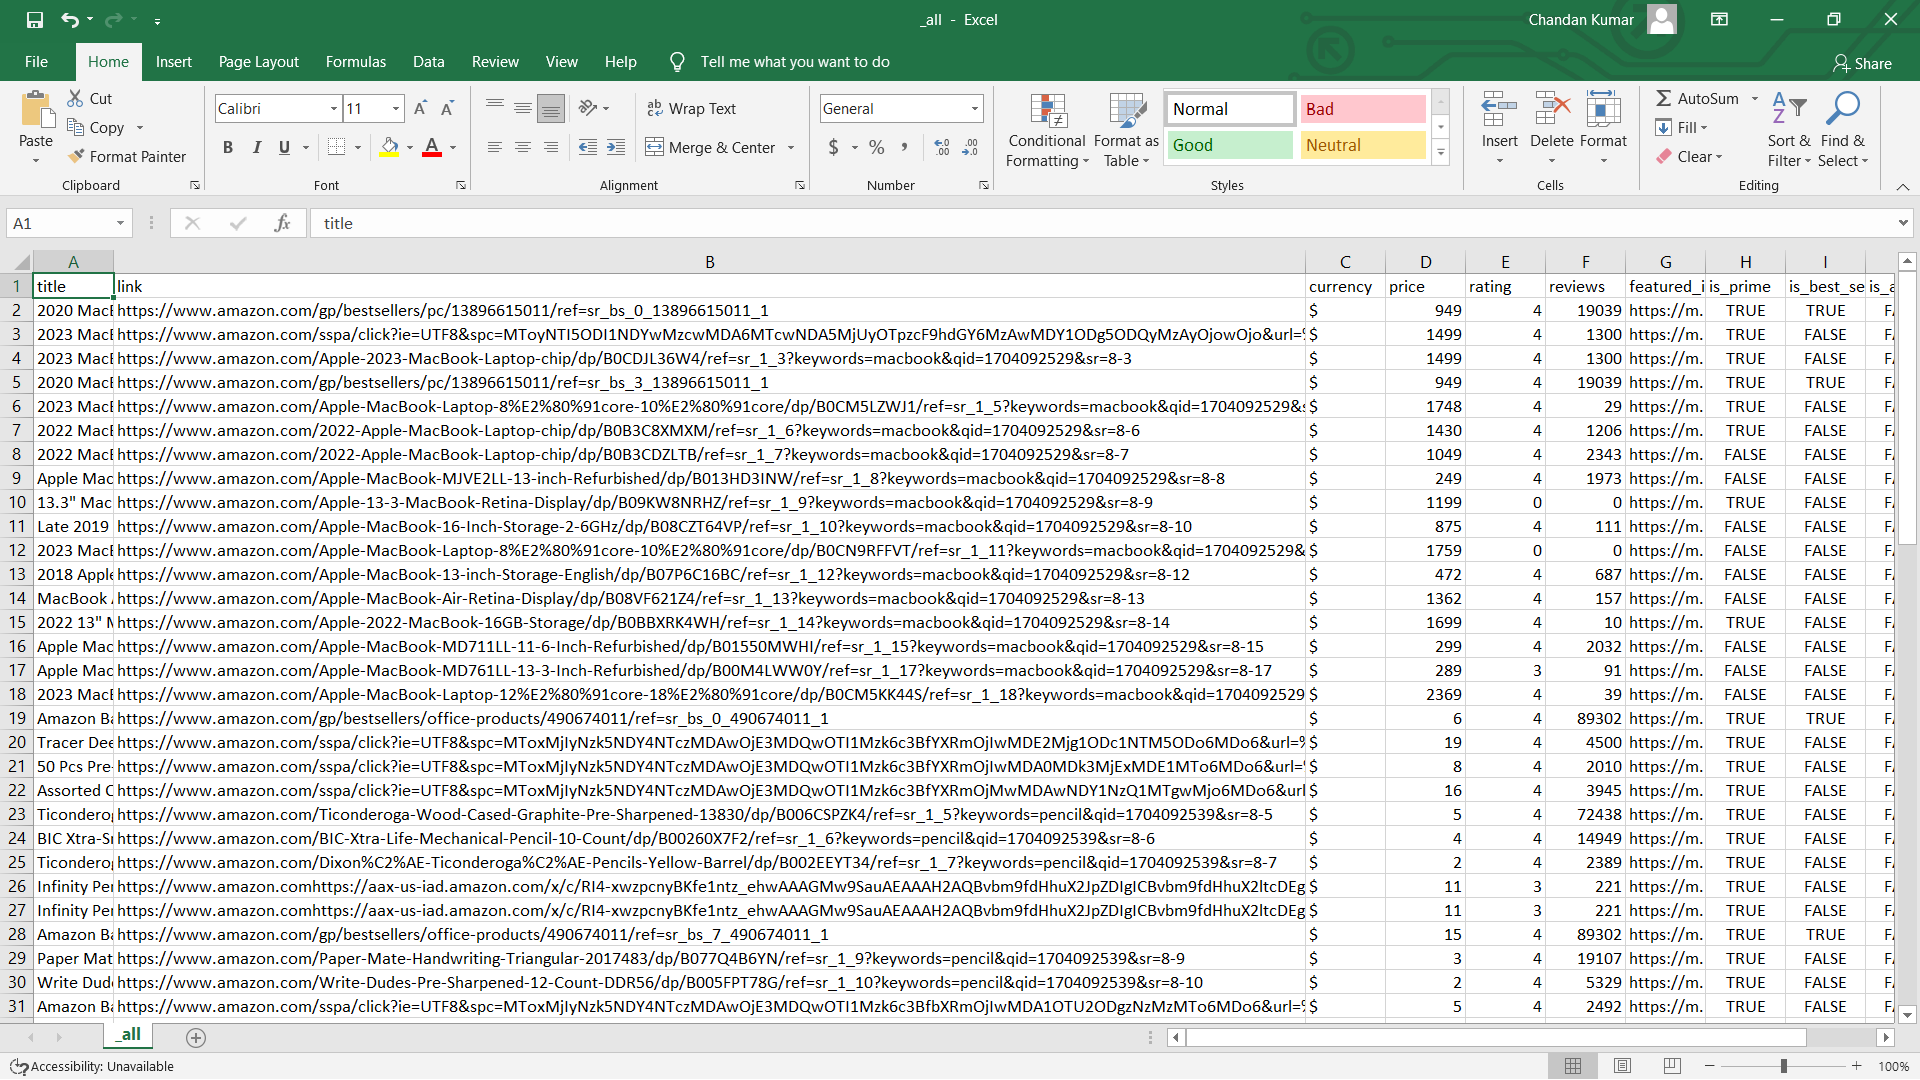This screenshot has height=1080, width=1920.
Task: Click the Share button
Action: coord(1863,63)
